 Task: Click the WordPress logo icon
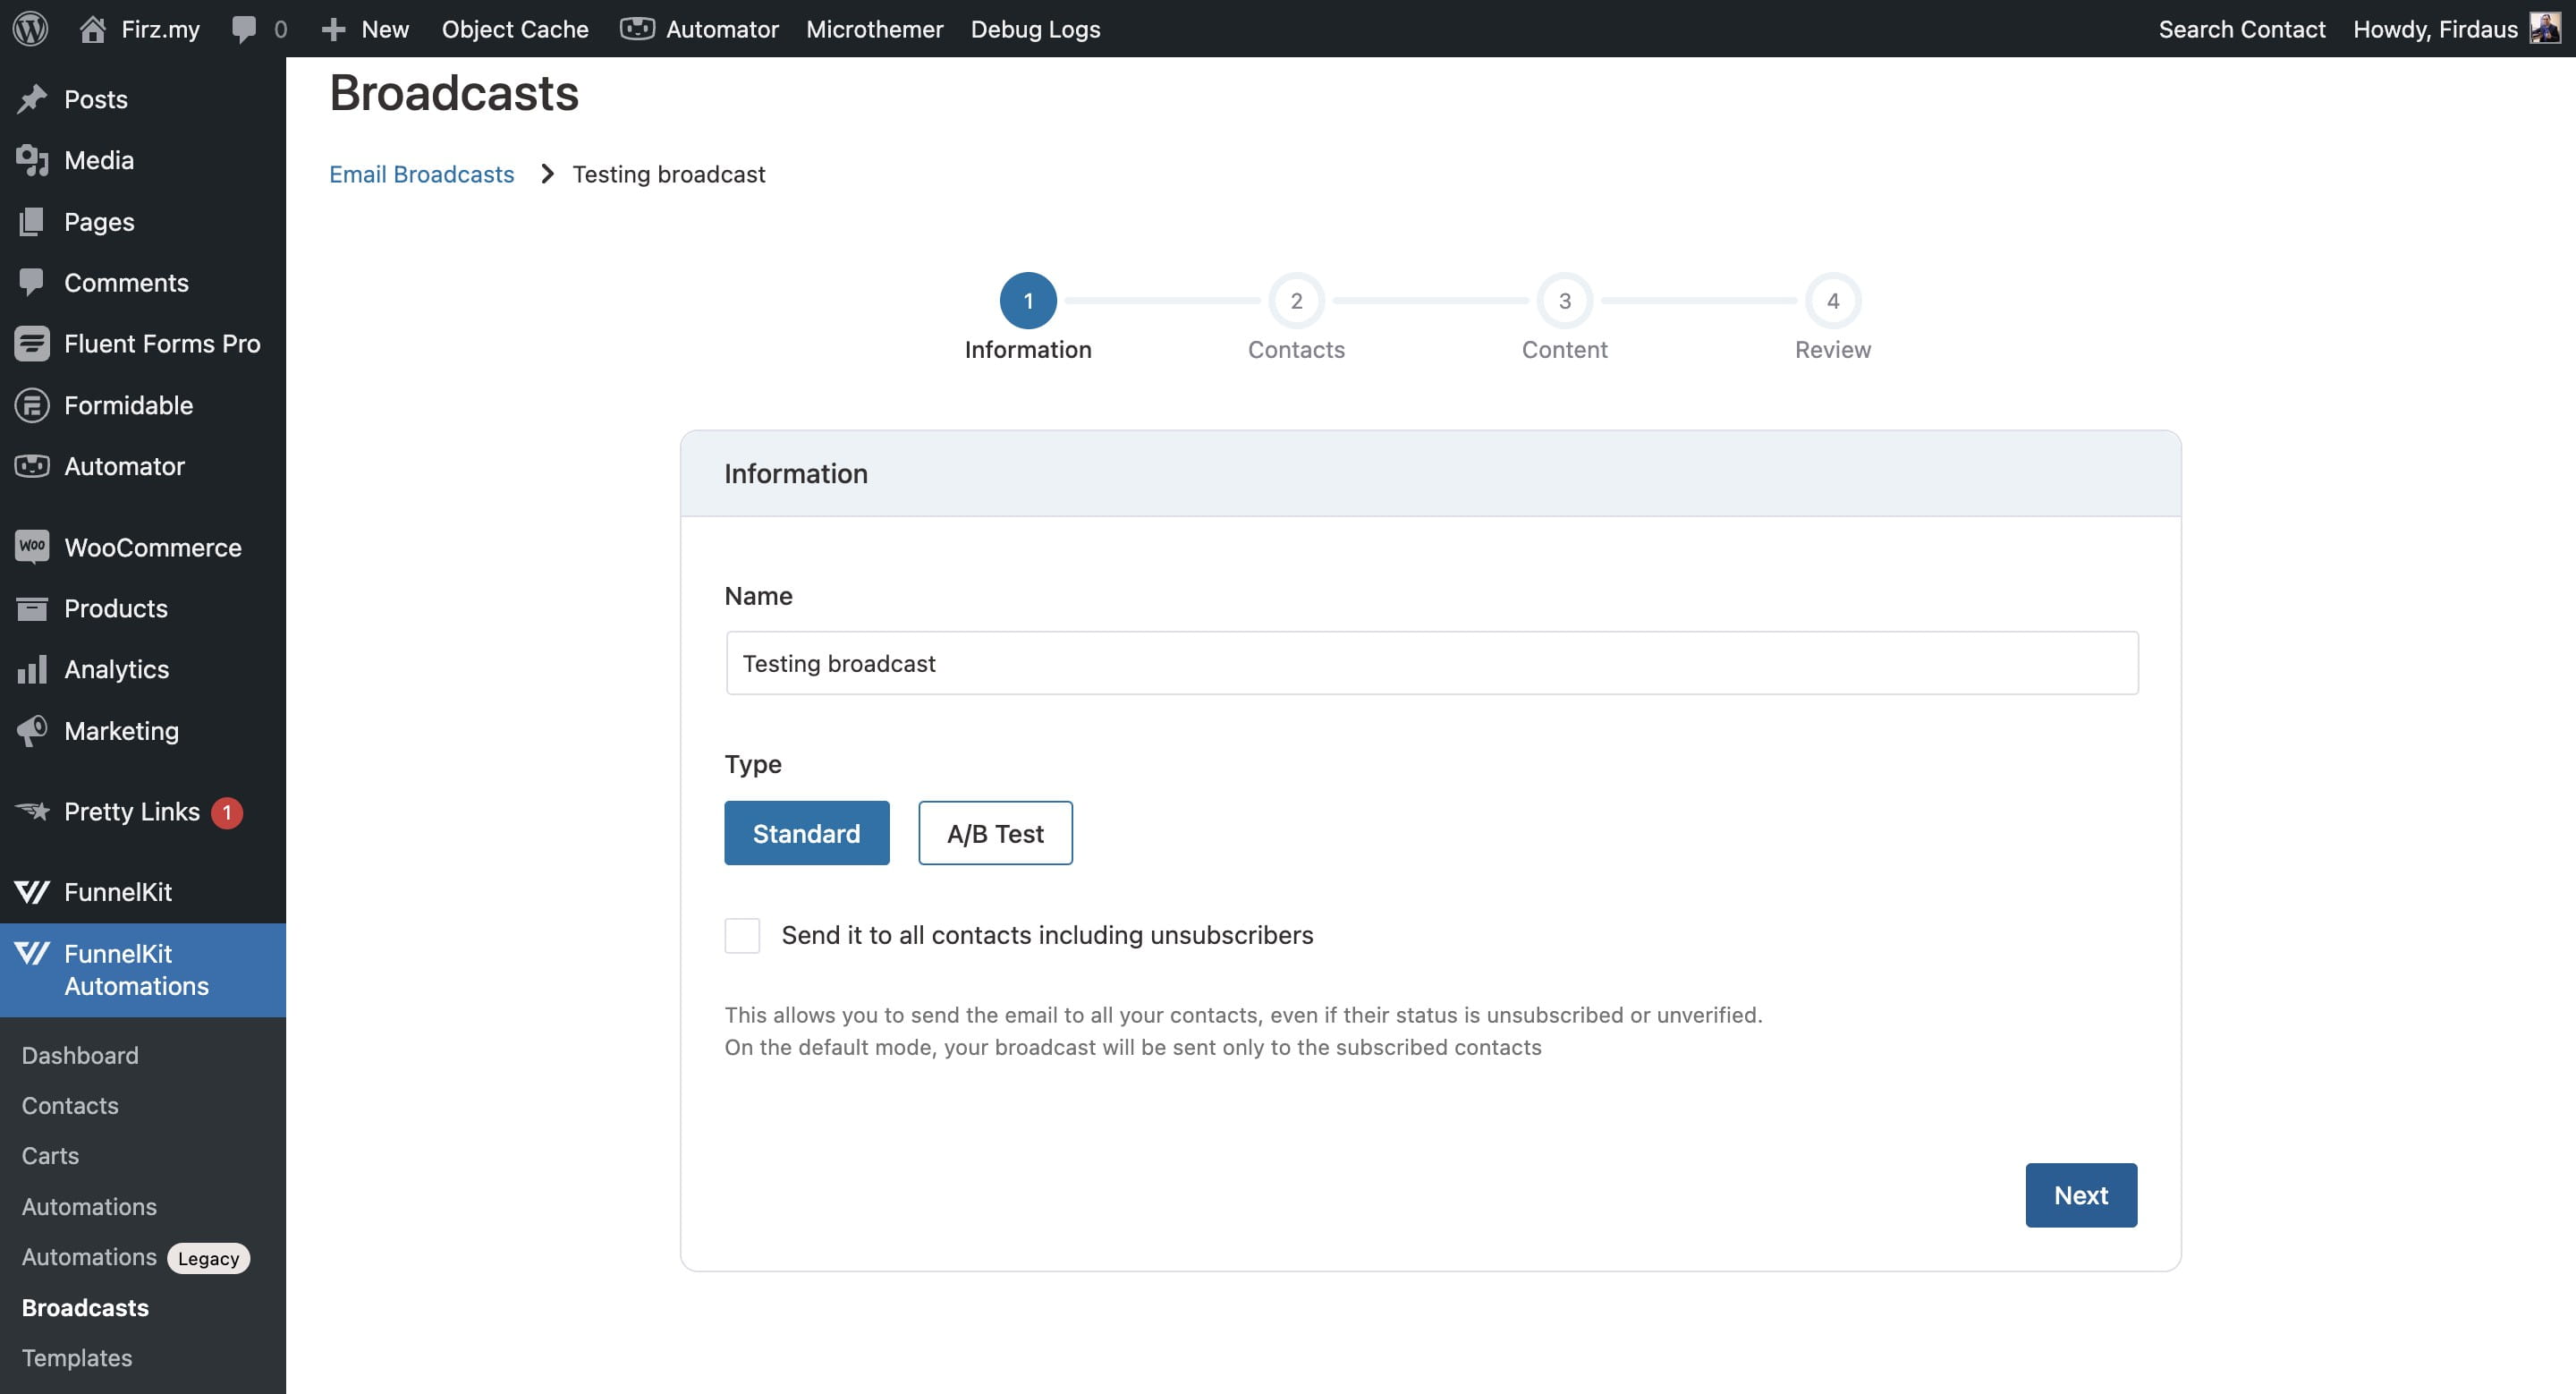pos(30,28)
